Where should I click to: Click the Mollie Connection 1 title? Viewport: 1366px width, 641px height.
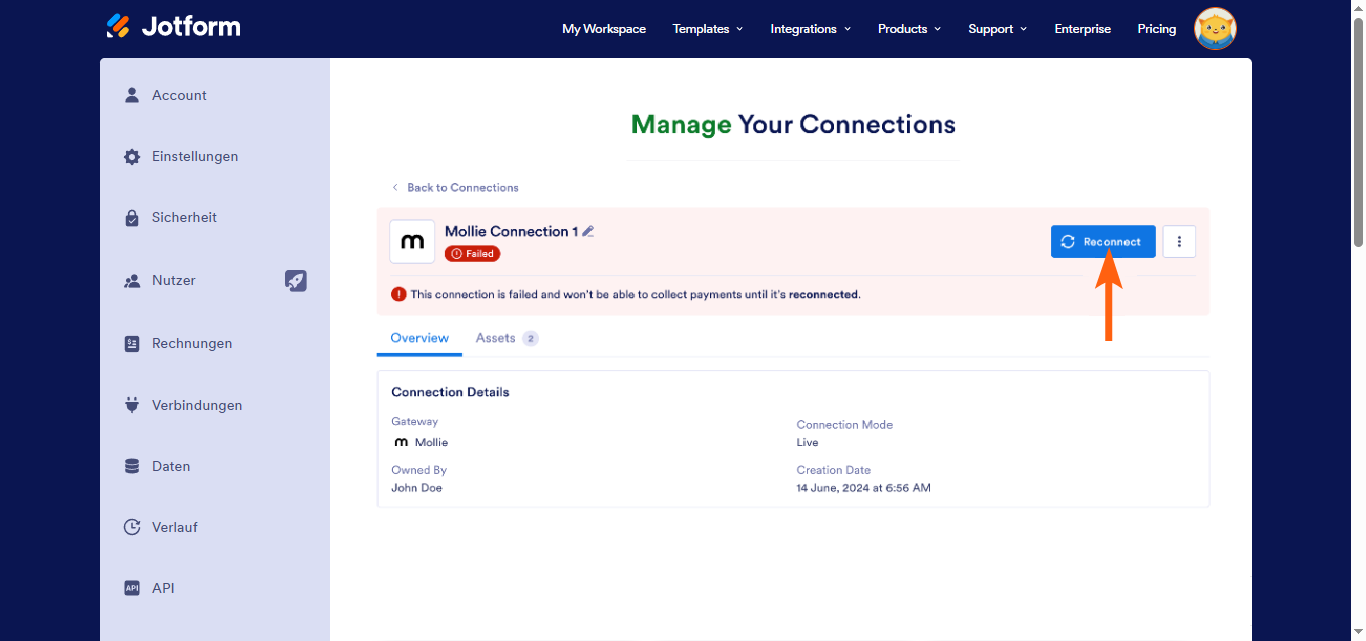tap(511, 231)
